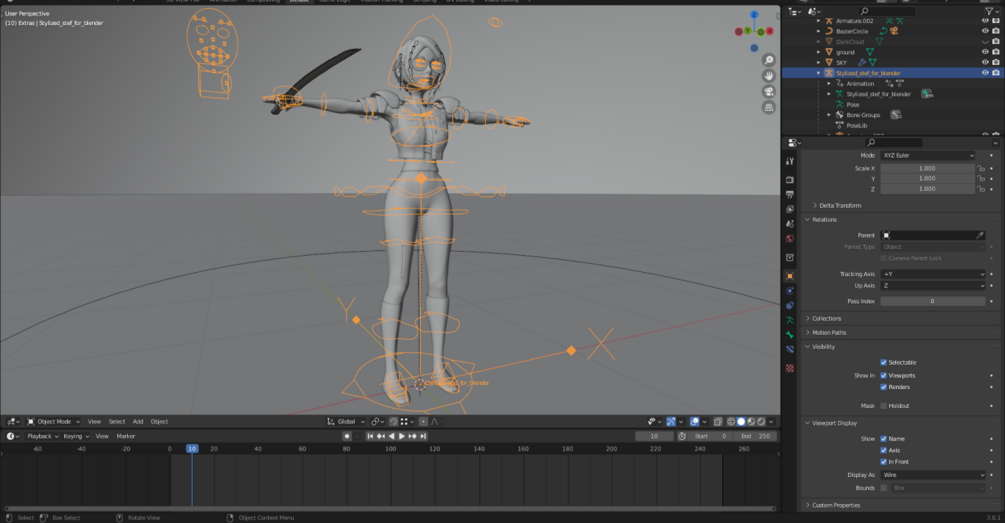This screenshot has width=1005, height=523.
Task: Open the viewport Add menu
Action: tap(138, 422)
